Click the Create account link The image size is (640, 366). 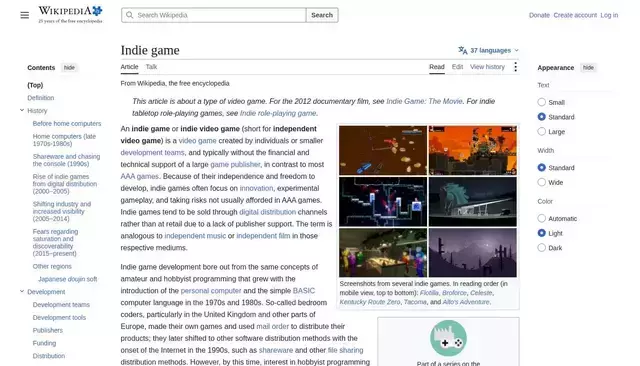pyautogui.click(x=575, y=15)
